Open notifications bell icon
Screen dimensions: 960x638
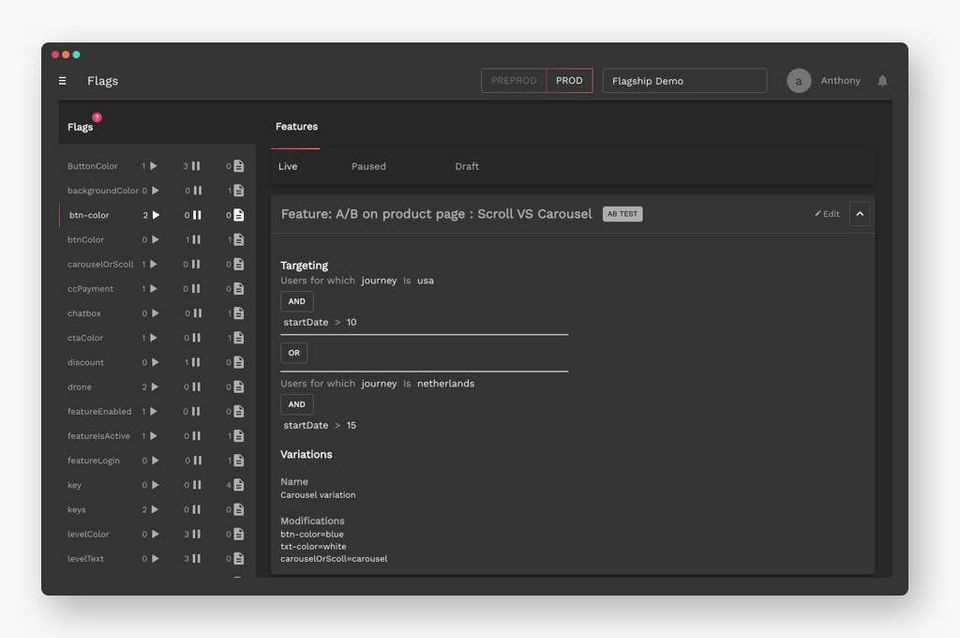pos(882,81)
